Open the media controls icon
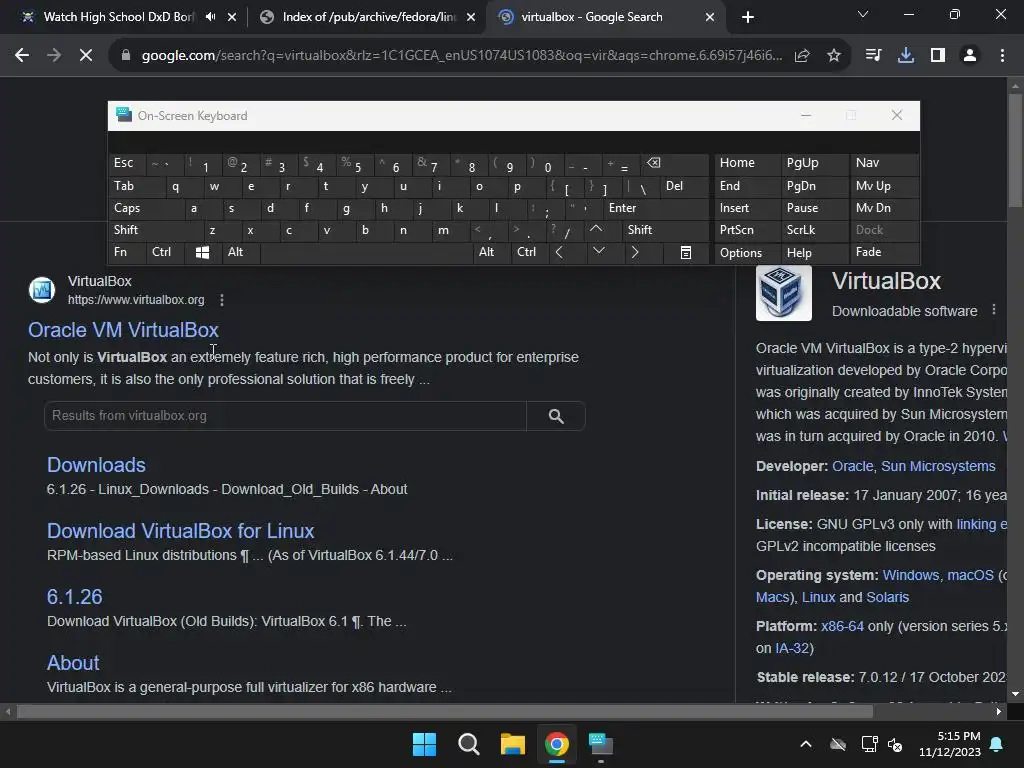1024x768 pixels. click(x=873, y=56)
